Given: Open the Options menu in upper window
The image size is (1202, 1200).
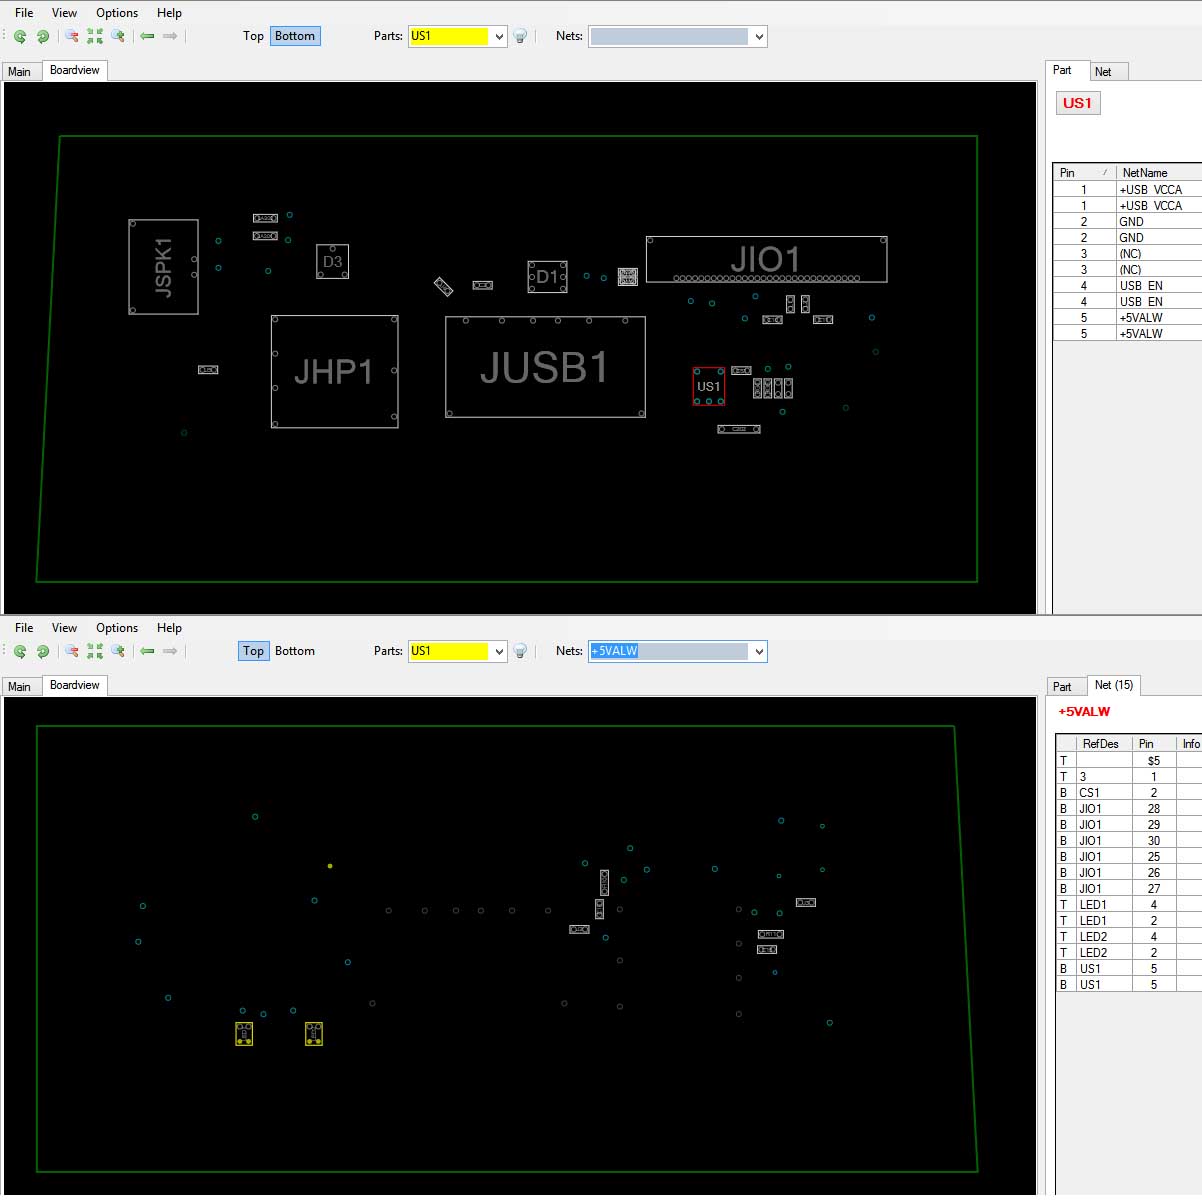Looking at the screenshot, I should (x=117, y=13).
